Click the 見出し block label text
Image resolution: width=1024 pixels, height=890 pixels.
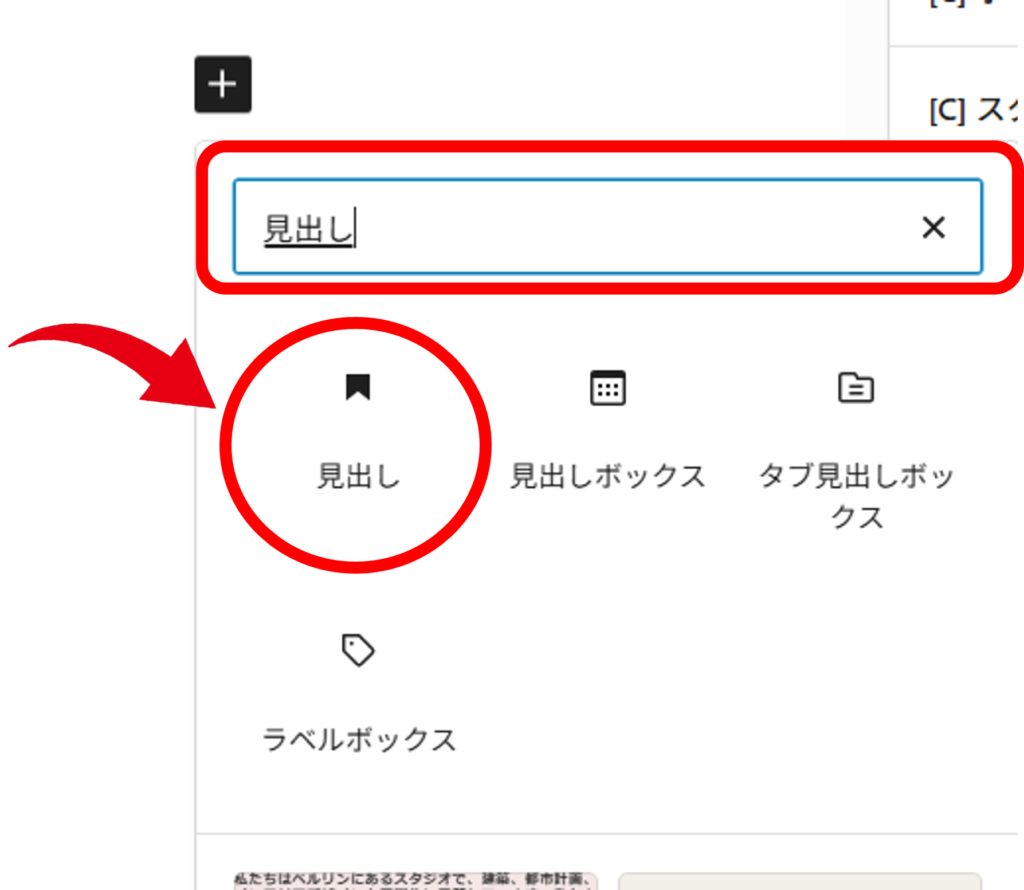click(x=358, y=476)
